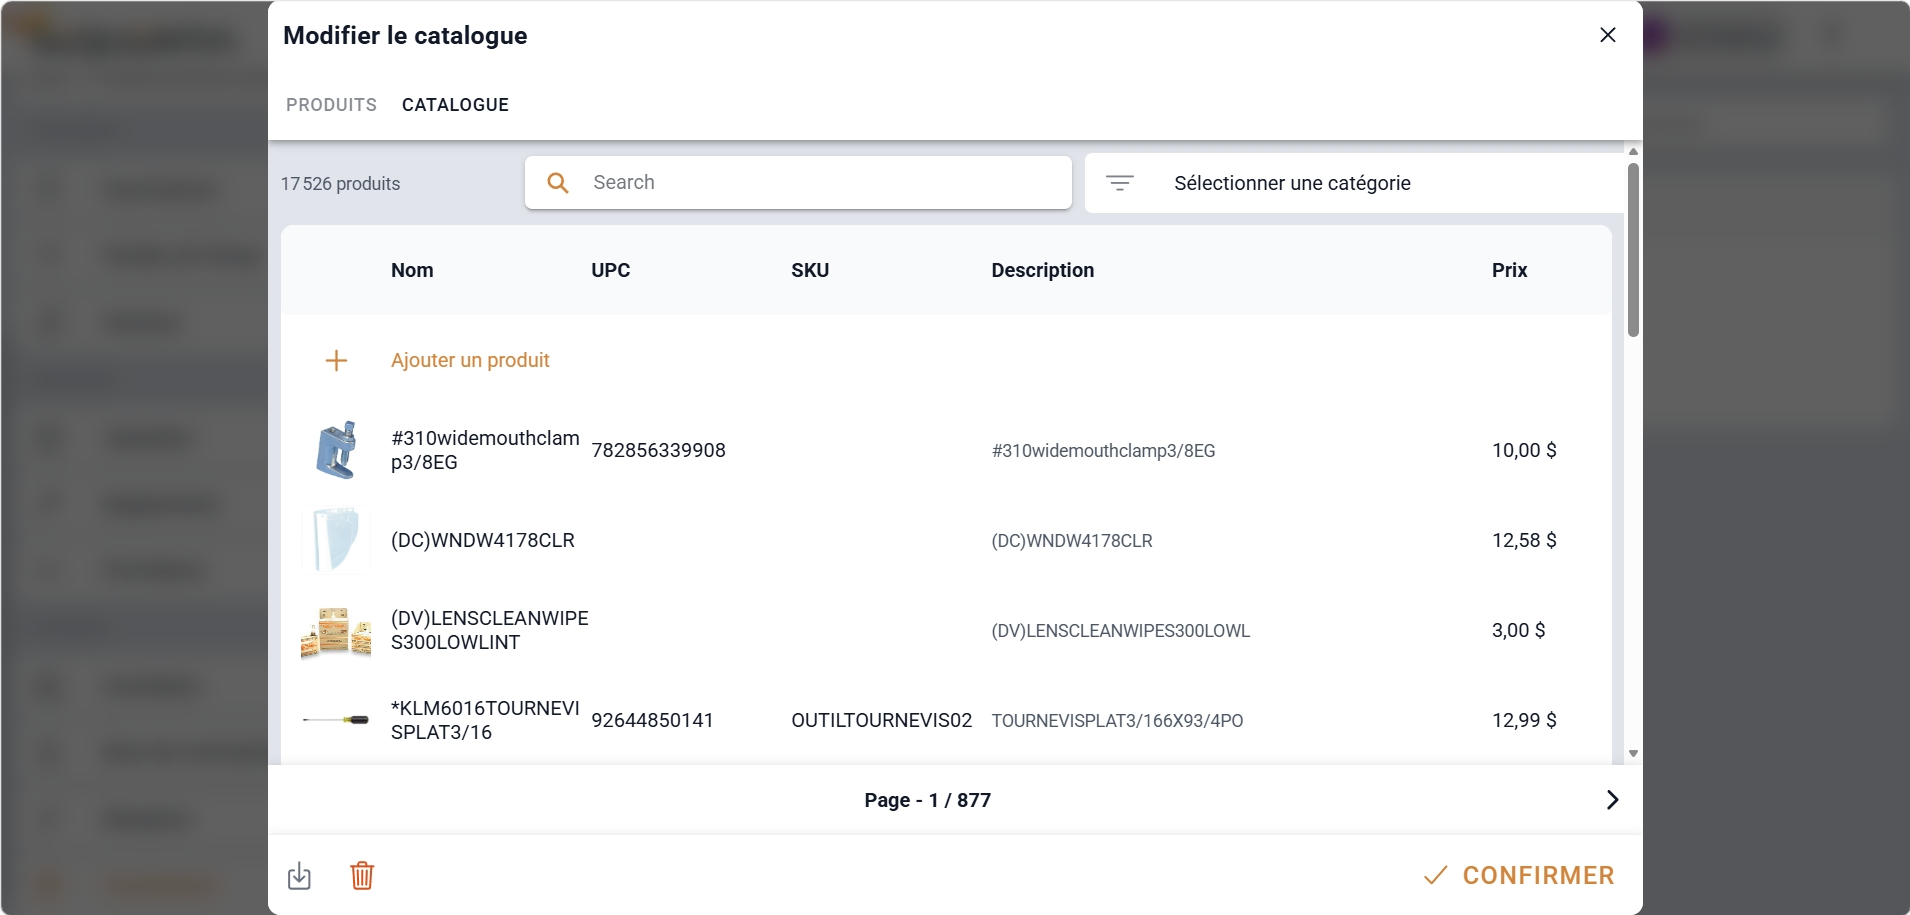Click price 10,00 $
This screenshot has height=915, width=1910.
coord(1524,450)
